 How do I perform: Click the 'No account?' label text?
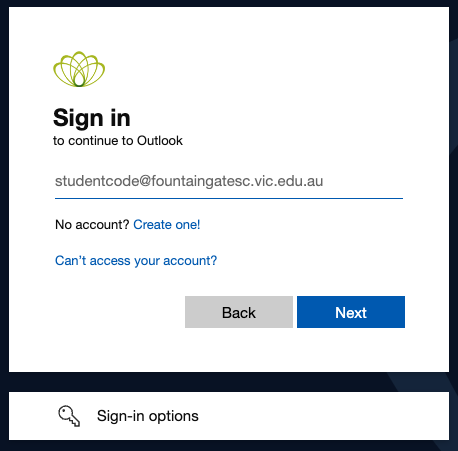tap(92, 225)
